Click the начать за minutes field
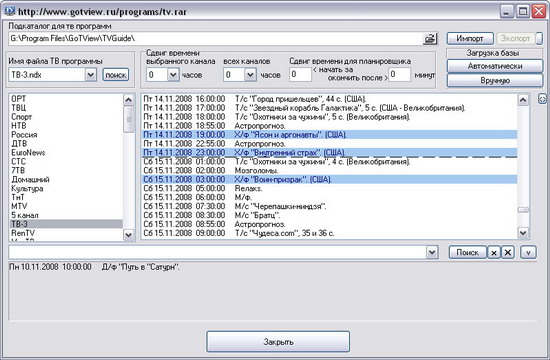 (x=300, y=74)
